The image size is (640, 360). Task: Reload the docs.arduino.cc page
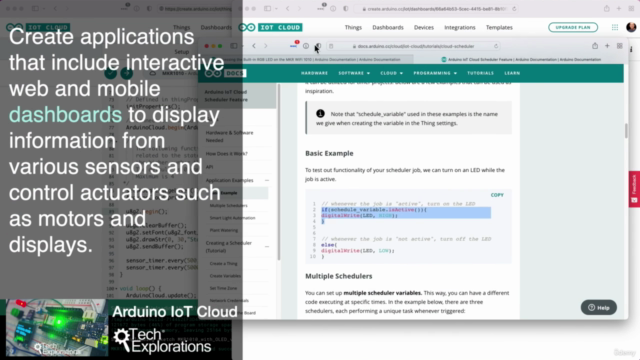point(496,46)
